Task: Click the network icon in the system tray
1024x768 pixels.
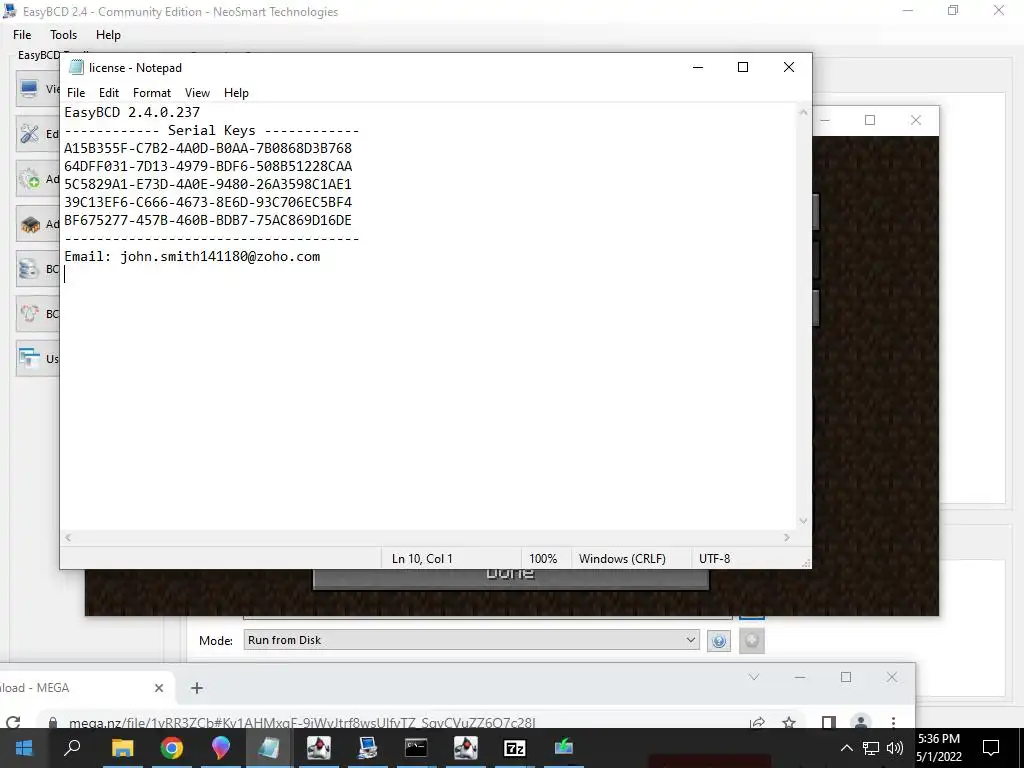Action: [871, 748]
